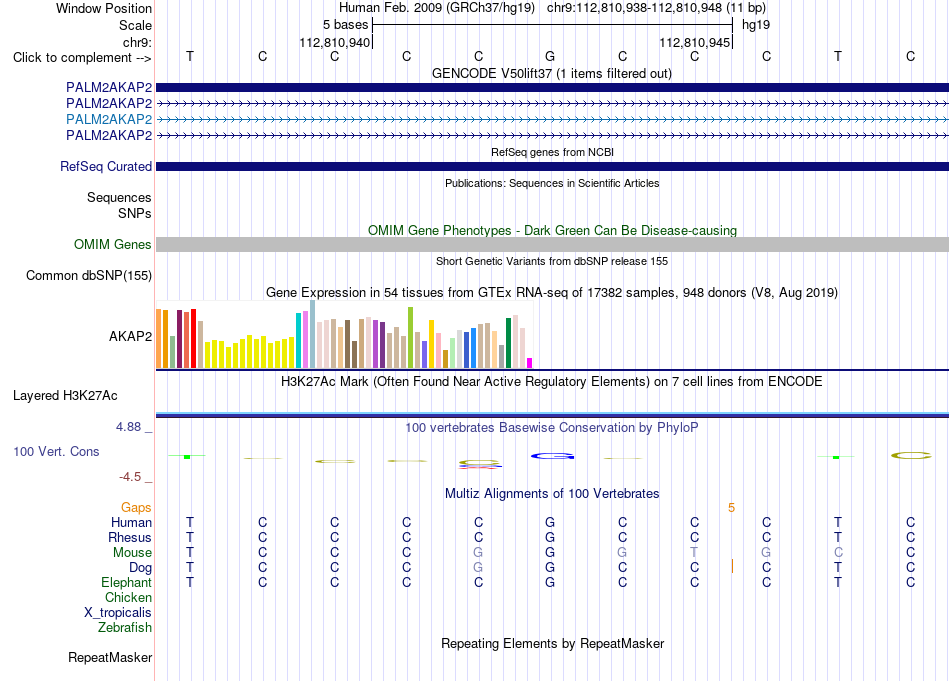Viewport: 950px width, 681px height.
Task: Open the GENCODE V50lift37 track title
Action: tap(551, 73)
